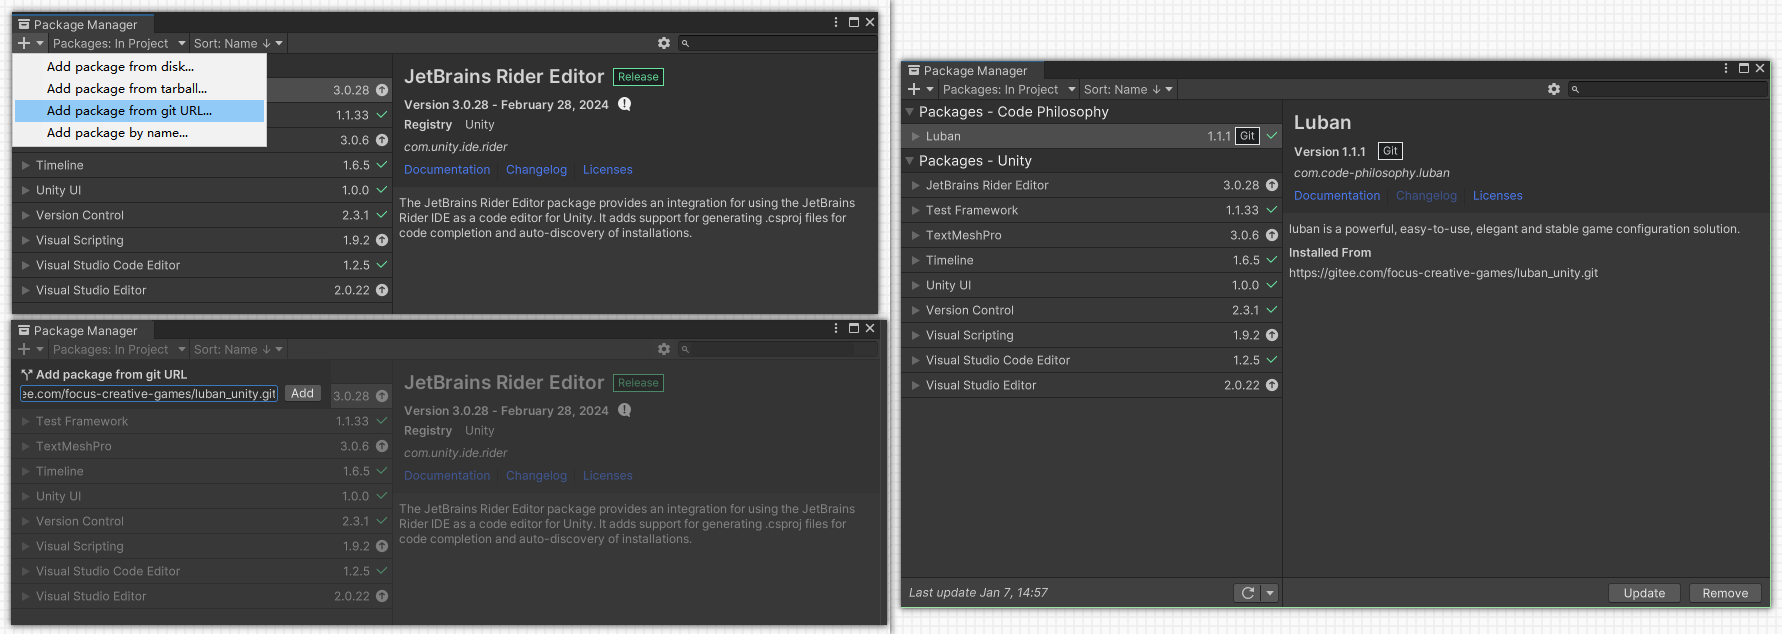Screen dimensions: 1782x634
Task: Click Git tag on Luban list row
Action: click(1247, 136)
